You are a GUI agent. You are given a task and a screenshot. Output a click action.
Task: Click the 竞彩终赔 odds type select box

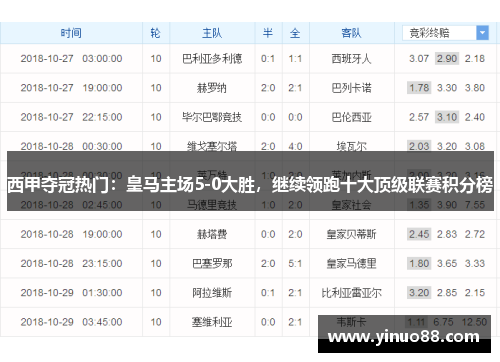445,33
